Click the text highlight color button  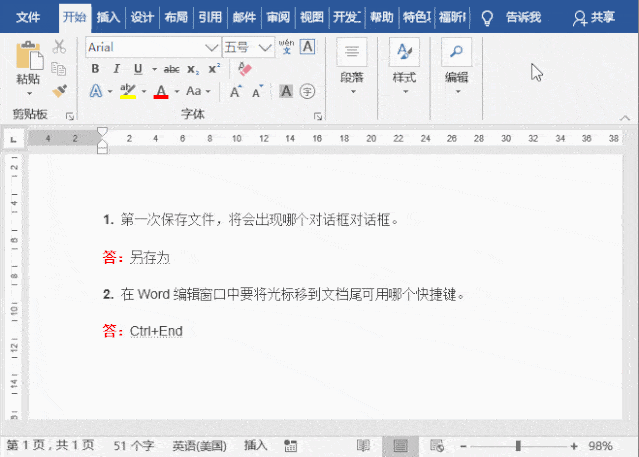click(x=127, y=91)
